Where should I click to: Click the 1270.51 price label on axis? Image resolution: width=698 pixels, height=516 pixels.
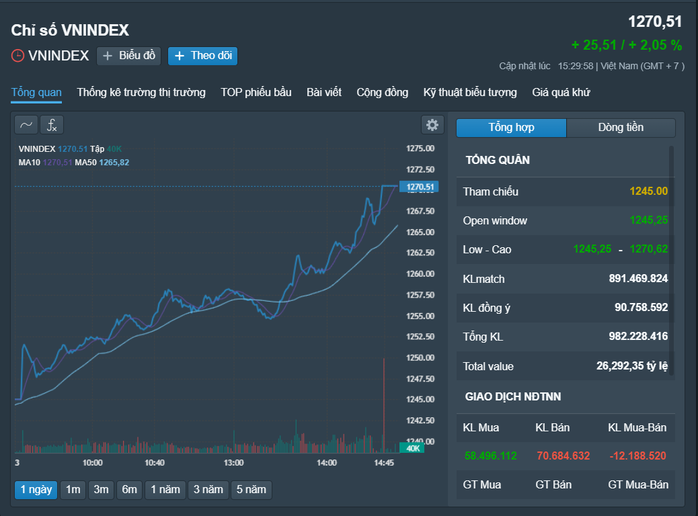click(419, 187)
